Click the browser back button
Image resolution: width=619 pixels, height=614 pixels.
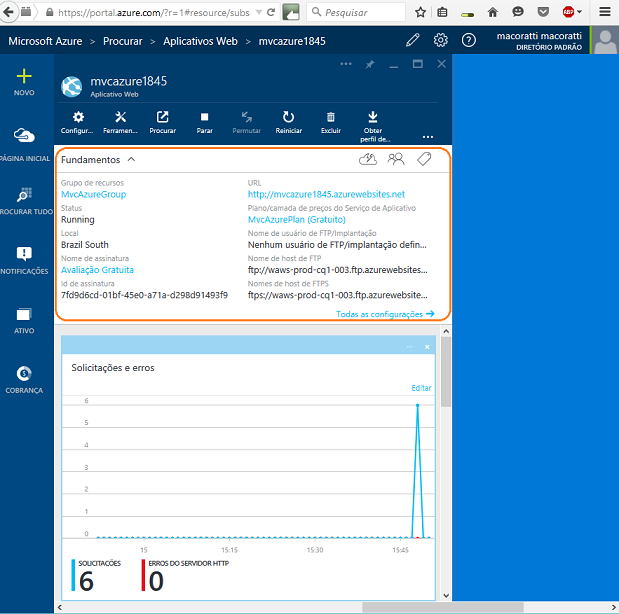tap(8, 12)
